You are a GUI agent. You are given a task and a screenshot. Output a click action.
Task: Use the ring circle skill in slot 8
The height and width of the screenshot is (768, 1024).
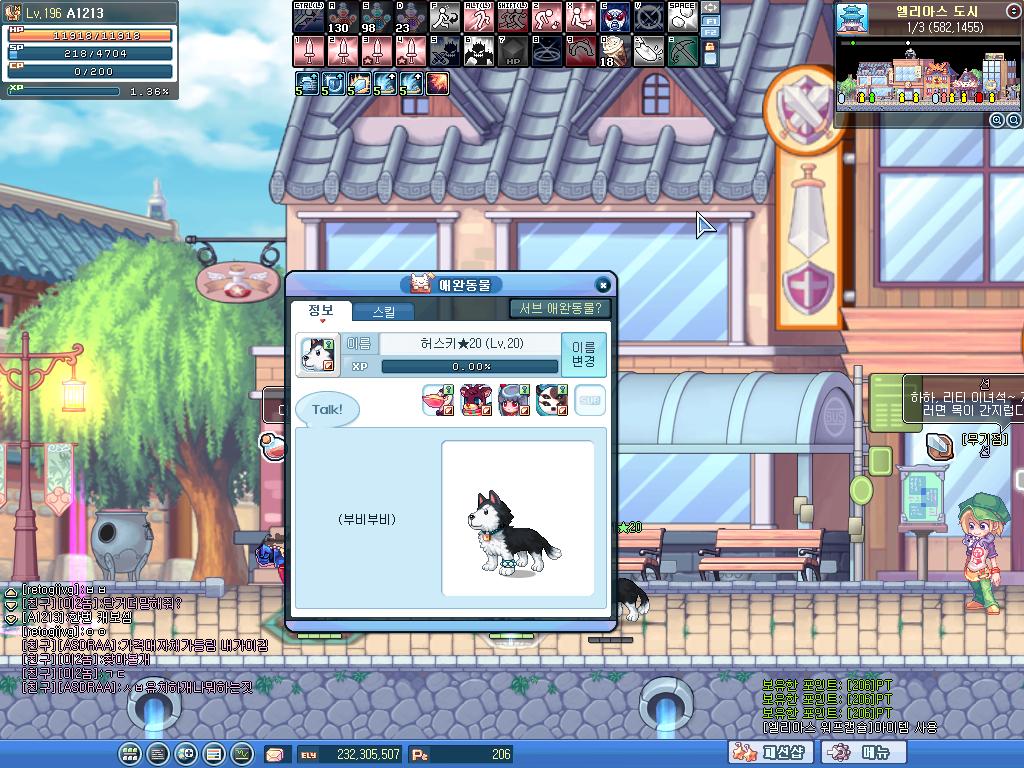(x=547, y=51)
